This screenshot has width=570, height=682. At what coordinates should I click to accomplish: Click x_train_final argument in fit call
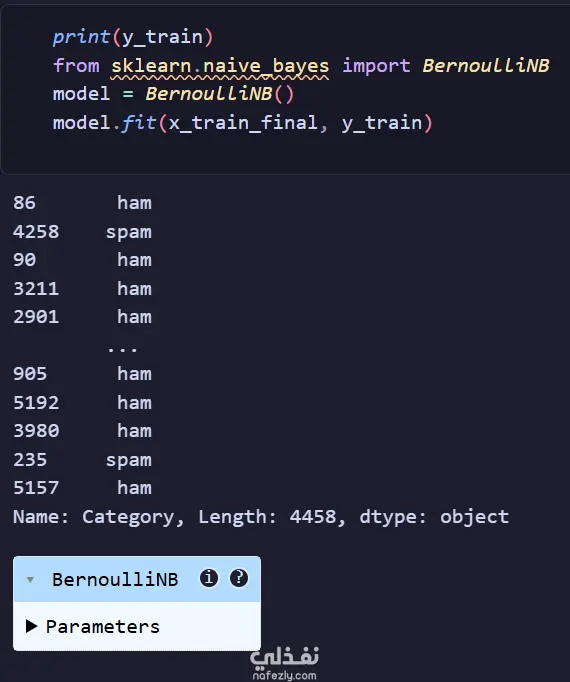[243, 123]
